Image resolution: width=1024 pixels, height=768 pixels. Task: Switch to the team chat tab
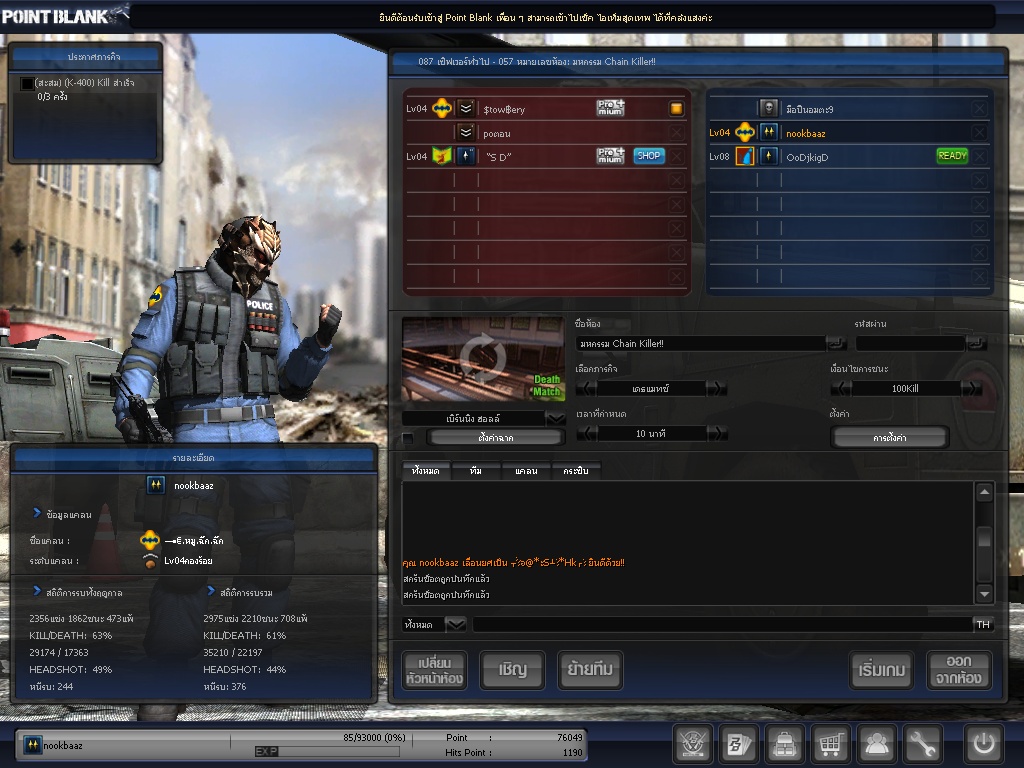coord(475,471)
